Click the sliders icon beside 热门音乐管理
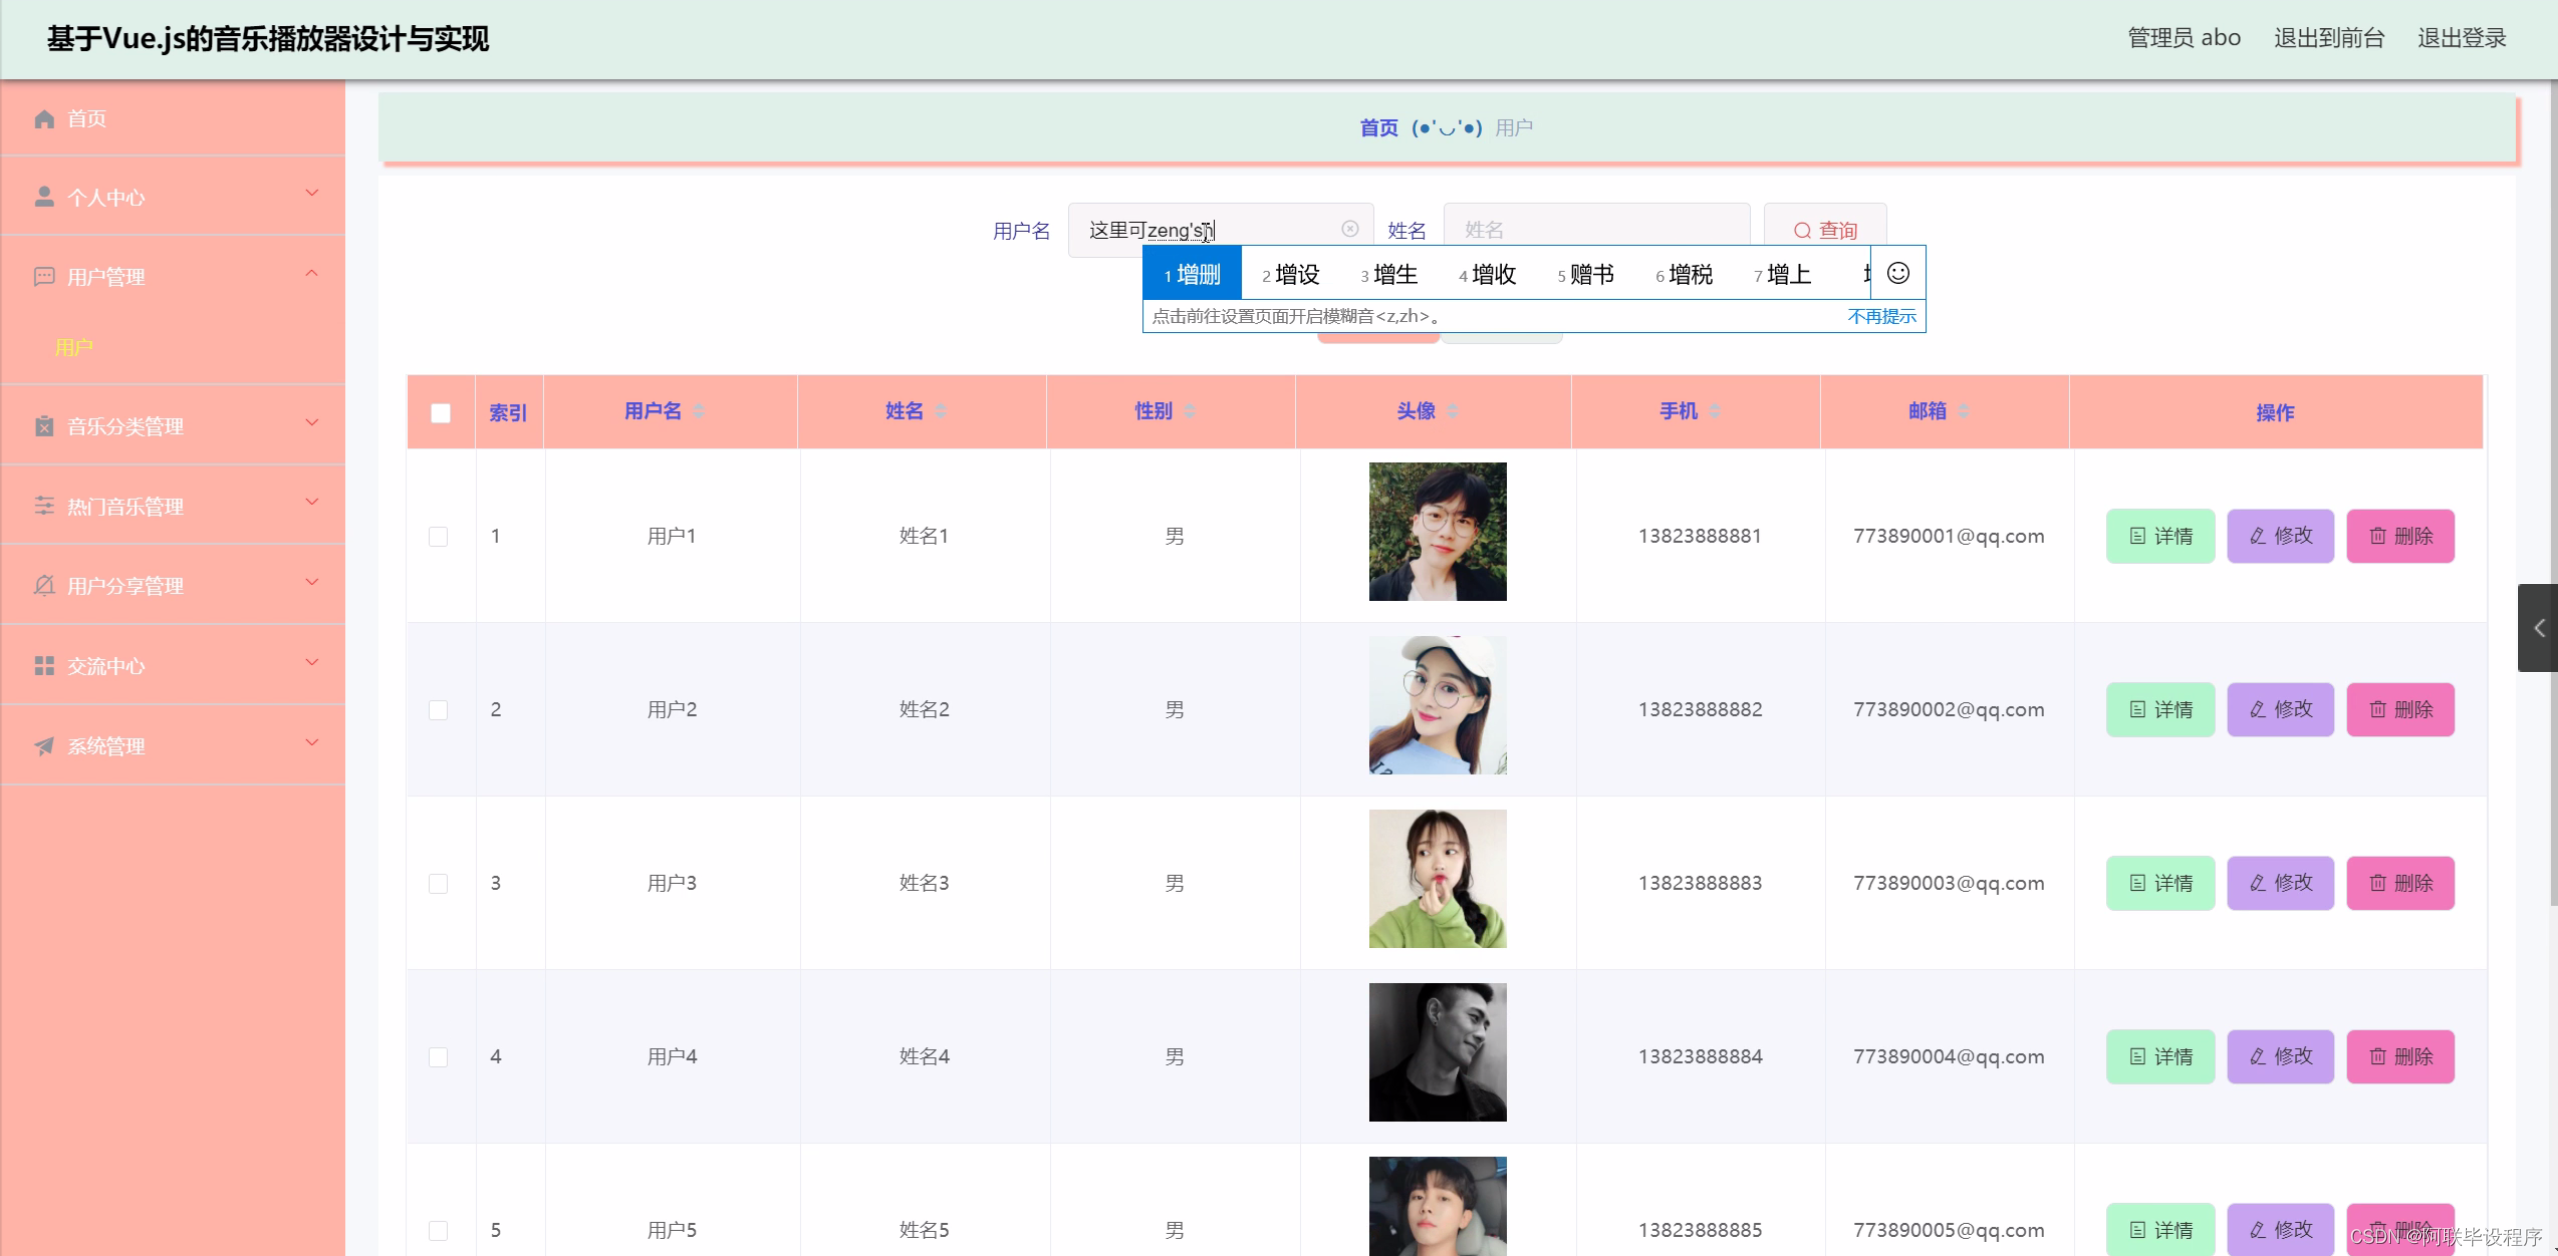 point(44,506)
